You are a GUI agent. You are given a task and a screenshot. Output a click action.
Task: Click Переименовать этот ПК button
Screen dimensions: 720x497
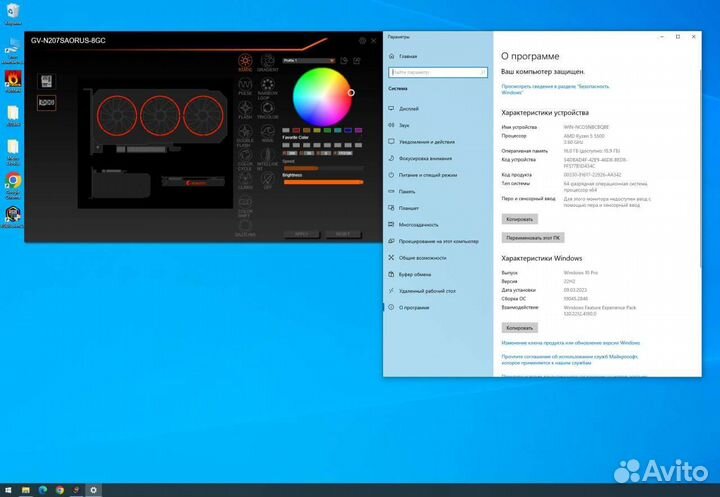tap(533, 237)
